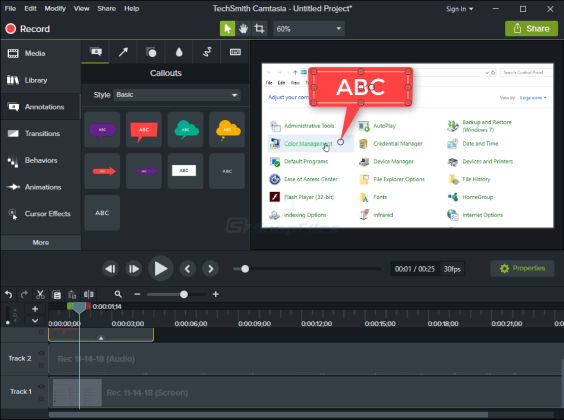The width and height of the screenshot is (564, 420).
Task: Switch to Shapes annotation tab
Action: pos(151,52)
